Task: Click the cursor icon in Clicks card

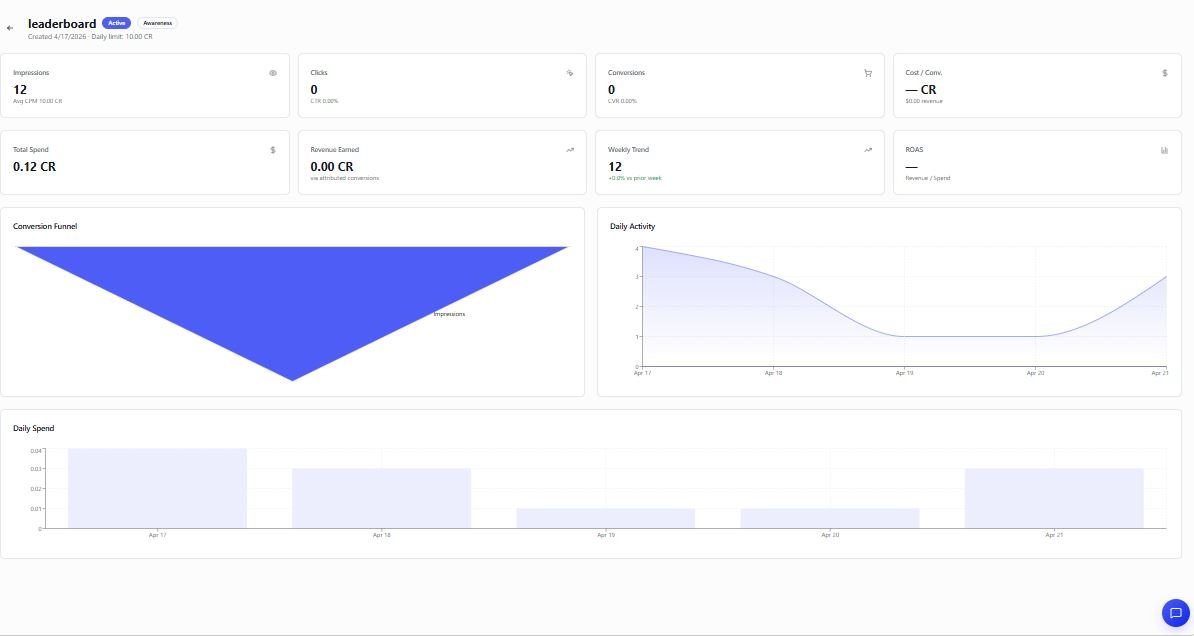Action: pyautogui.click(x=570, y=73)
